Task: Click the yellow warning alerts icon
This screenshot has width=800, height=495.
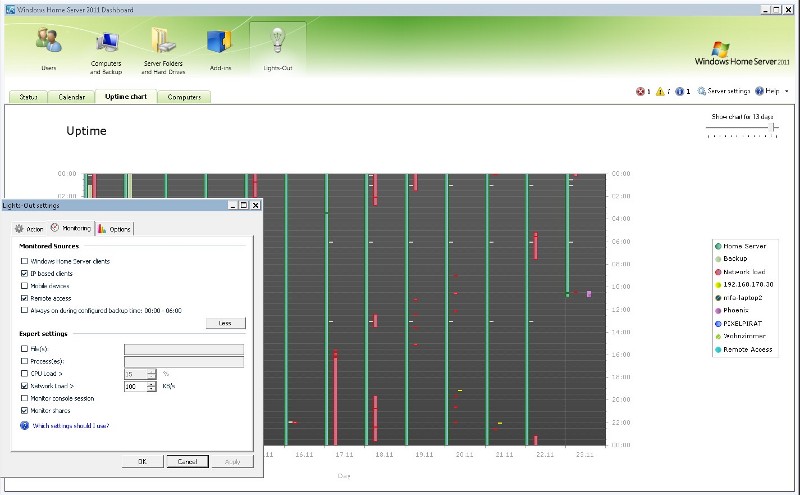Action: 660,91
